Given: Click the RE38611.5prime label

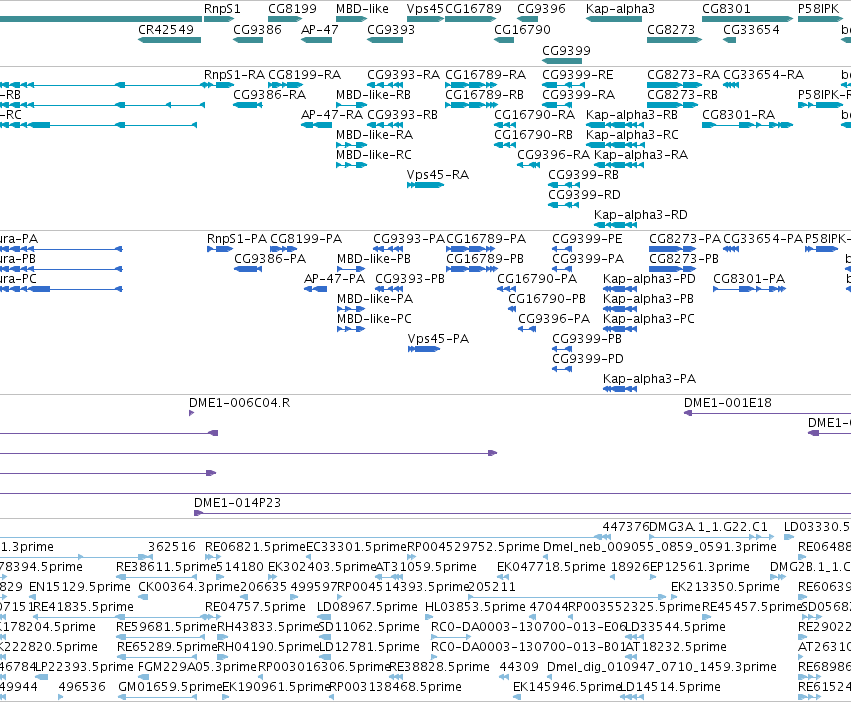Looking at the screenshot, I should point(166,566).
